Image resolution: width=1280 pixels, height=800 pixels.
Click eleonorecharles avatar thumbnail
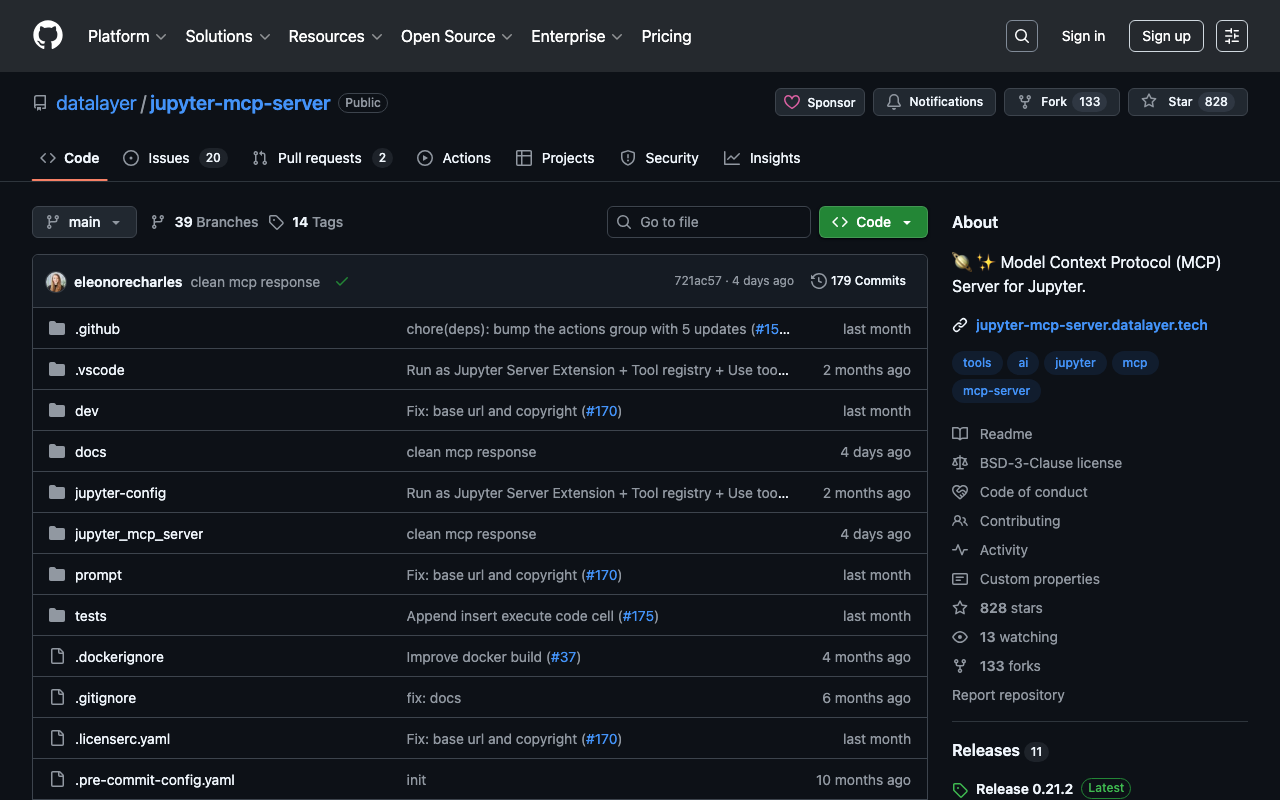[x=56, y=282]
